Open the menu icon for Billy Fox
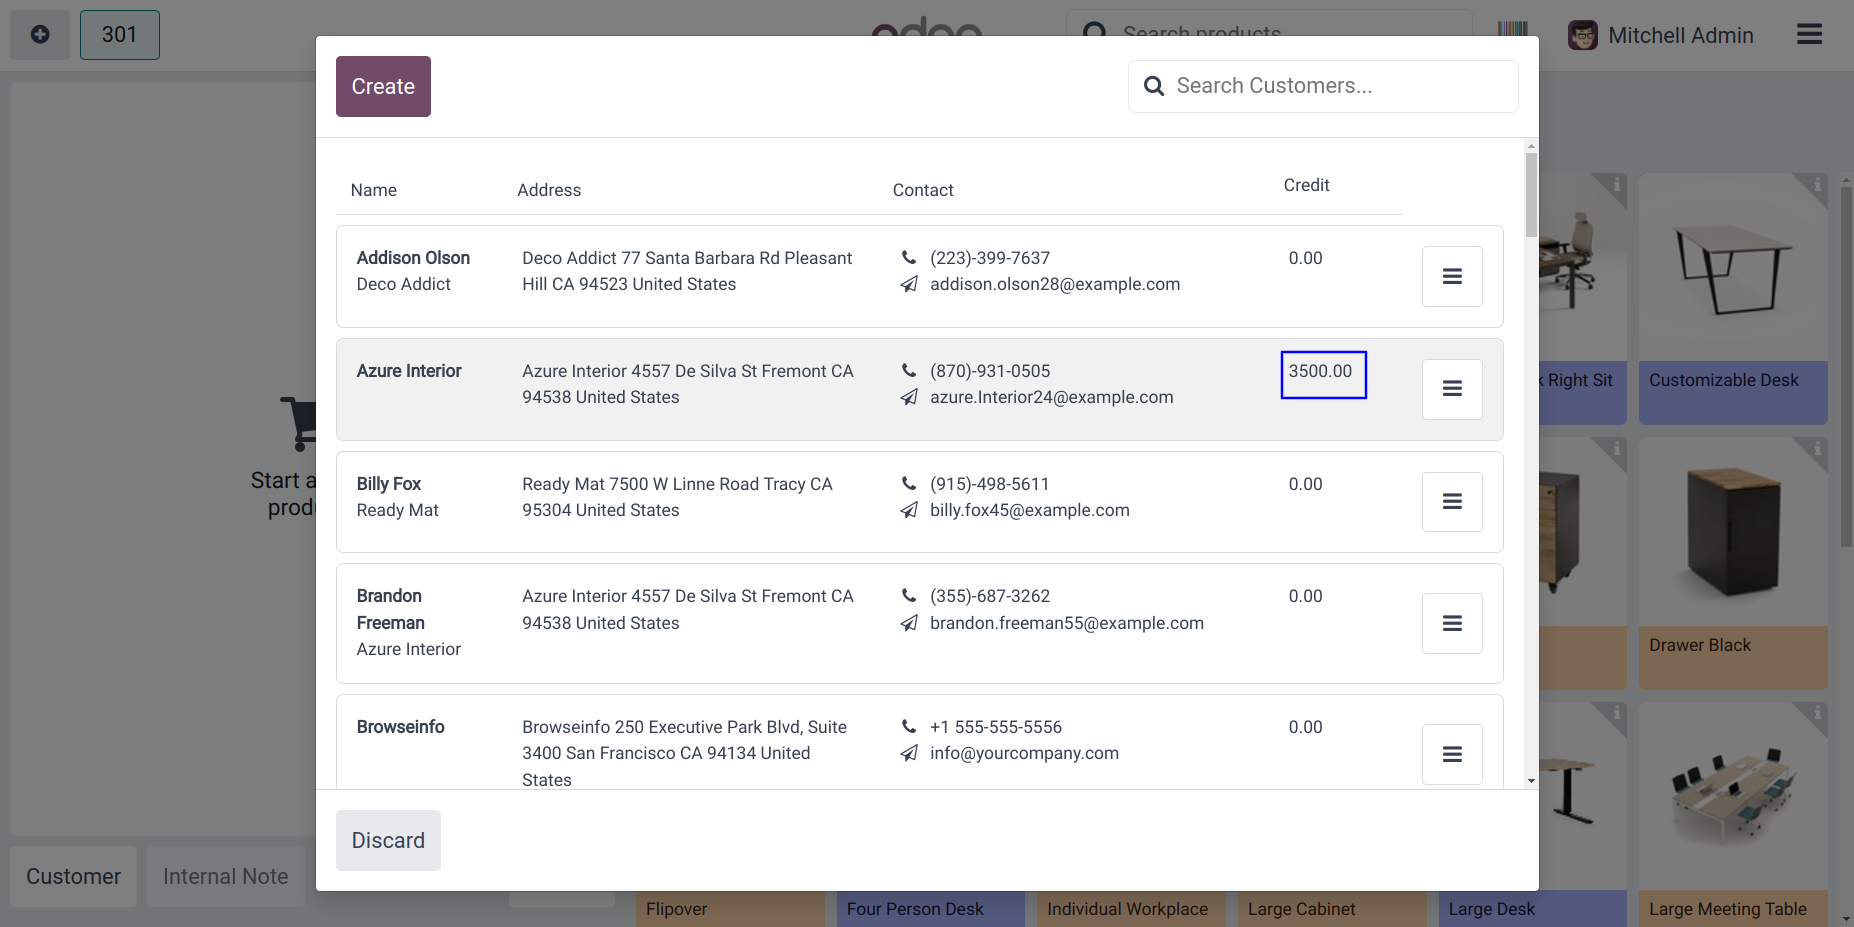This screenshot has height=927, width=1854. coord(1452,502)
